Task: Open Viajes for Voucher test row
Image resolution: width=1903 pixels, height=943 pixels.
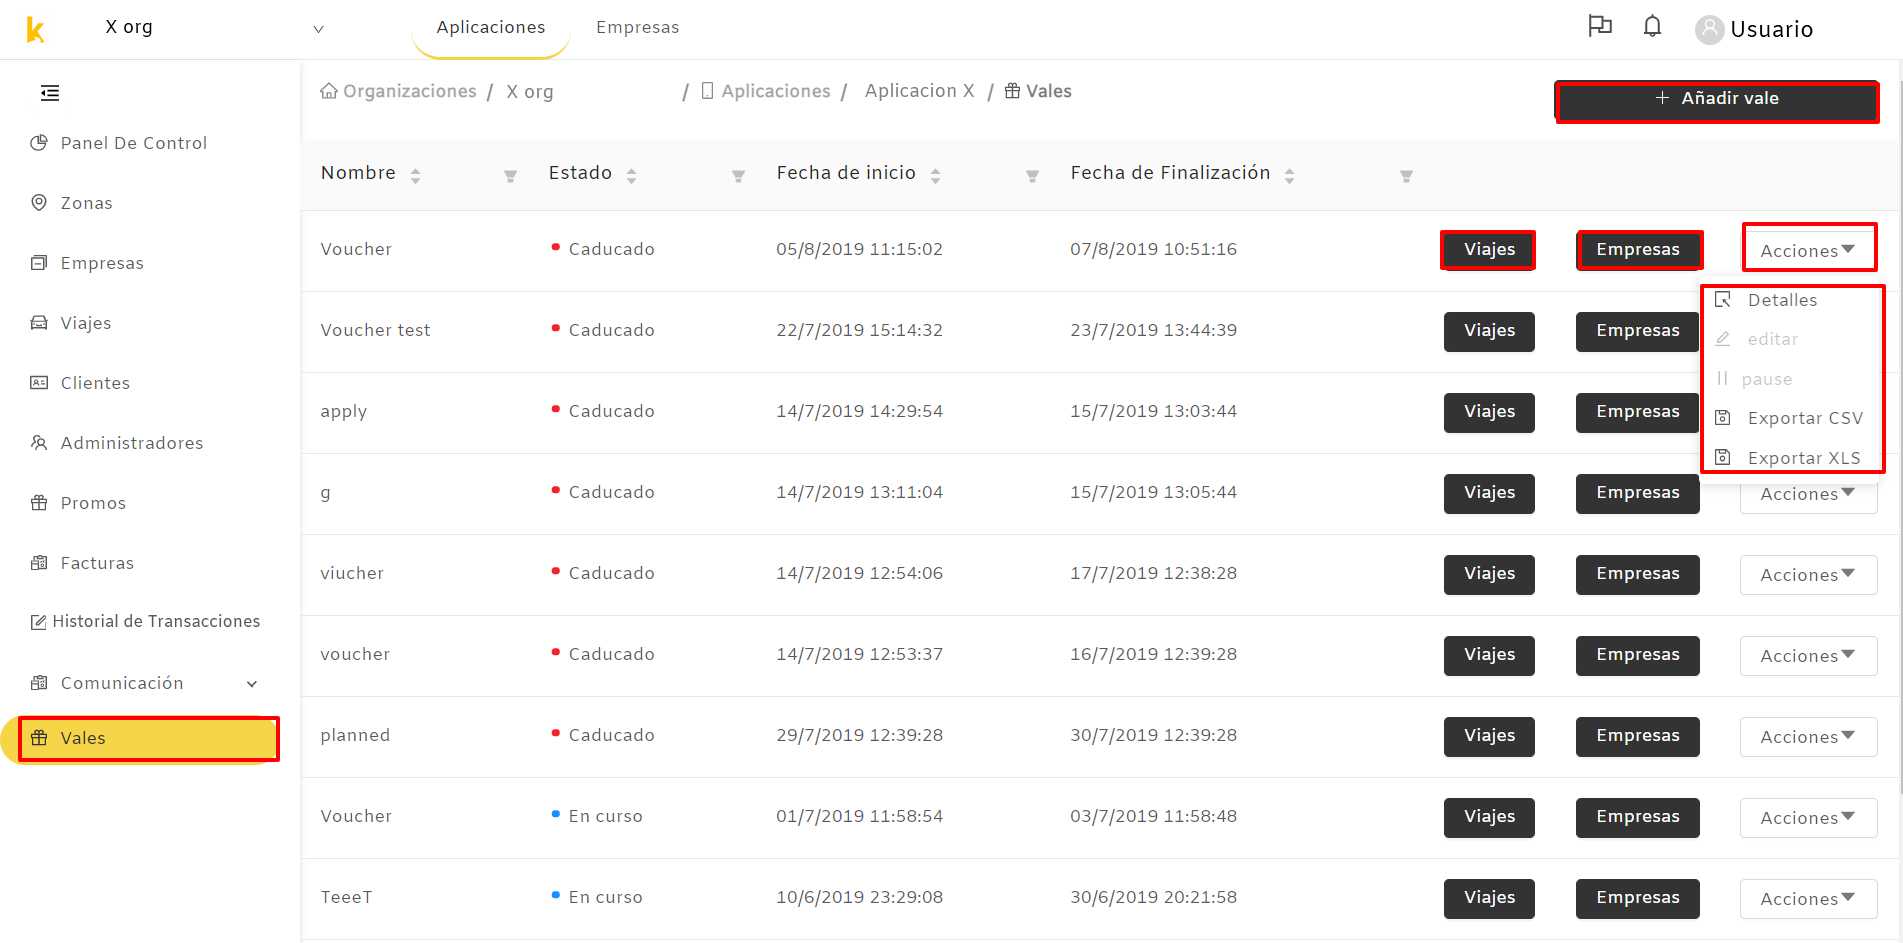Action: tap(1489, 331)
